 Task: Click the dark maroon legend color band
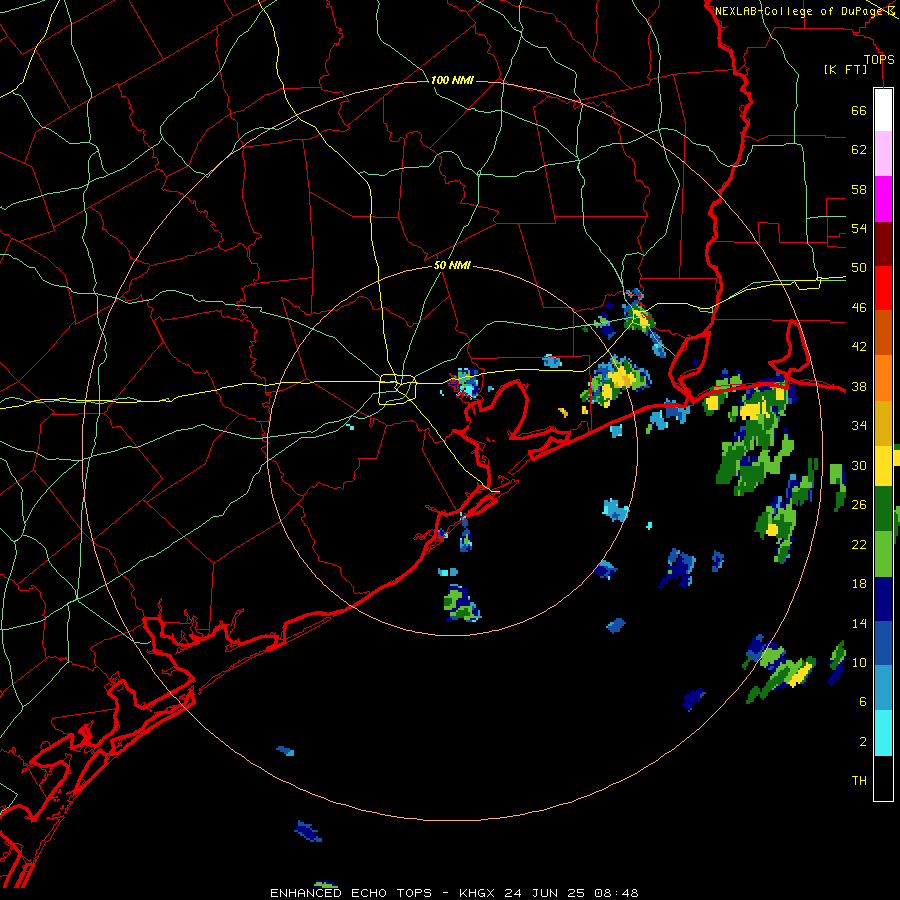883,244
